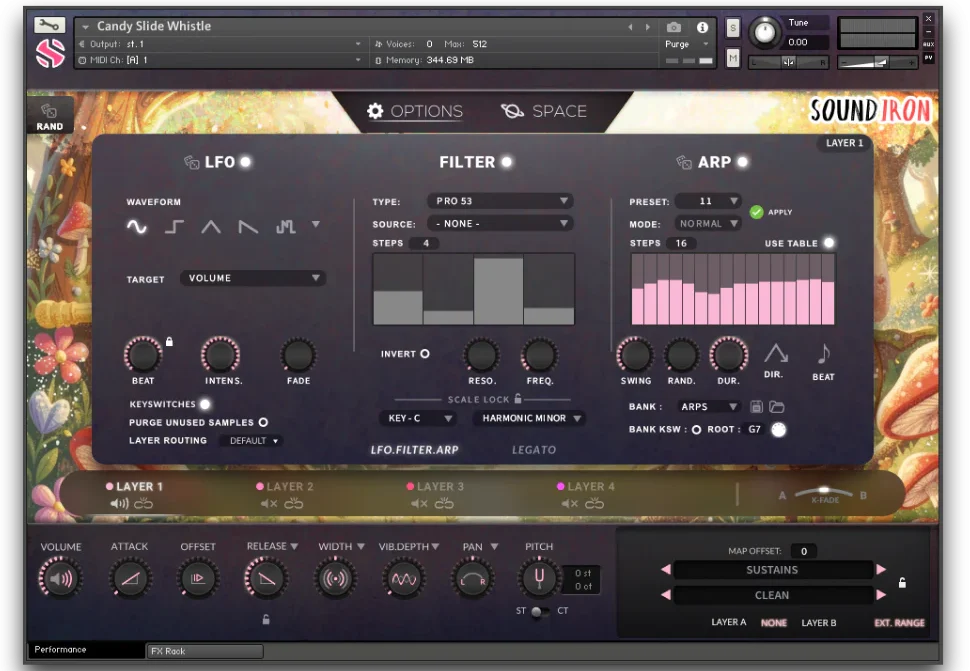Click the RAND dice icon

[49, 112]
